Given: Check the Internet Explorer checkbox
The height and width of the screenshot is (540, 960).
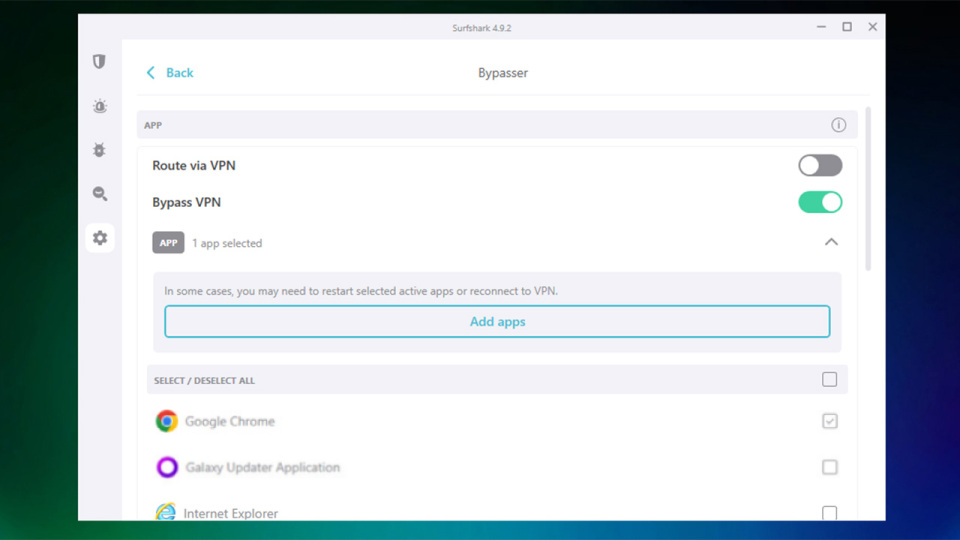Looking at the screenshot, I should [x=830, y=512].
